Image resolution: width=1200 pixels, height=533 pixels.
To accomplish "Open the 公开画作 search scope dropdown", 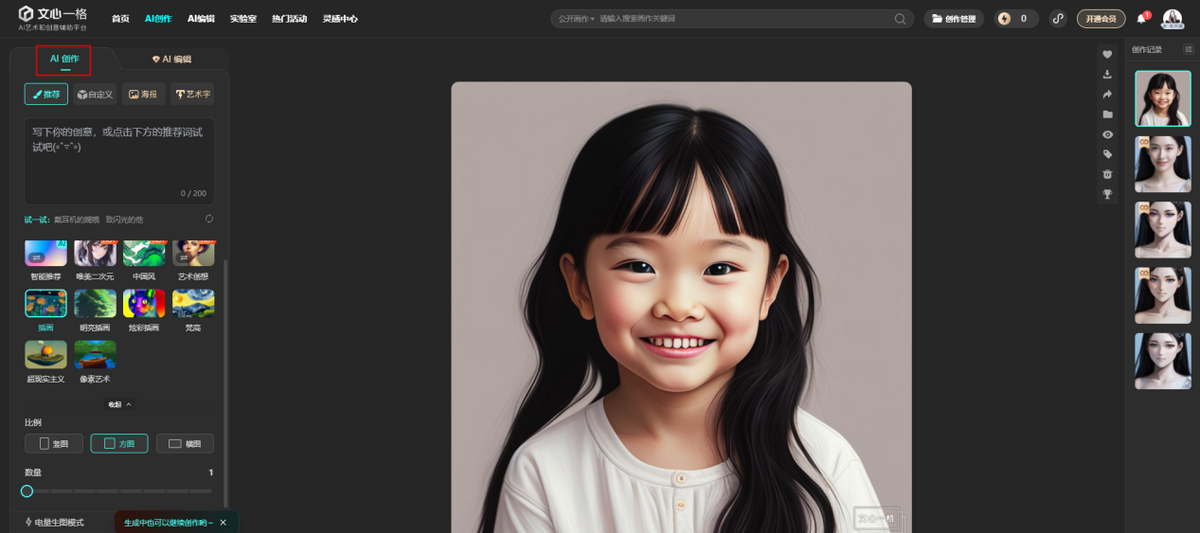I will coord(576,19).
